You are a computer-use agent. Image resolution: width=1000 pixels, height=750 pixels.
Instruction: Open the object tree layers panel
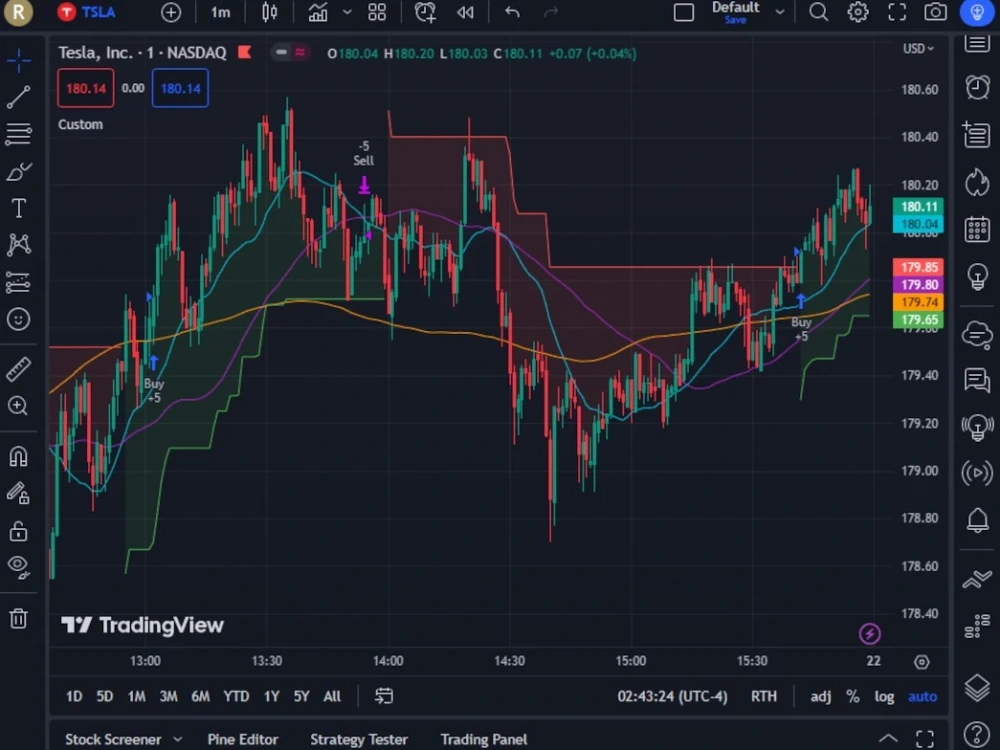tap(977, 687)
